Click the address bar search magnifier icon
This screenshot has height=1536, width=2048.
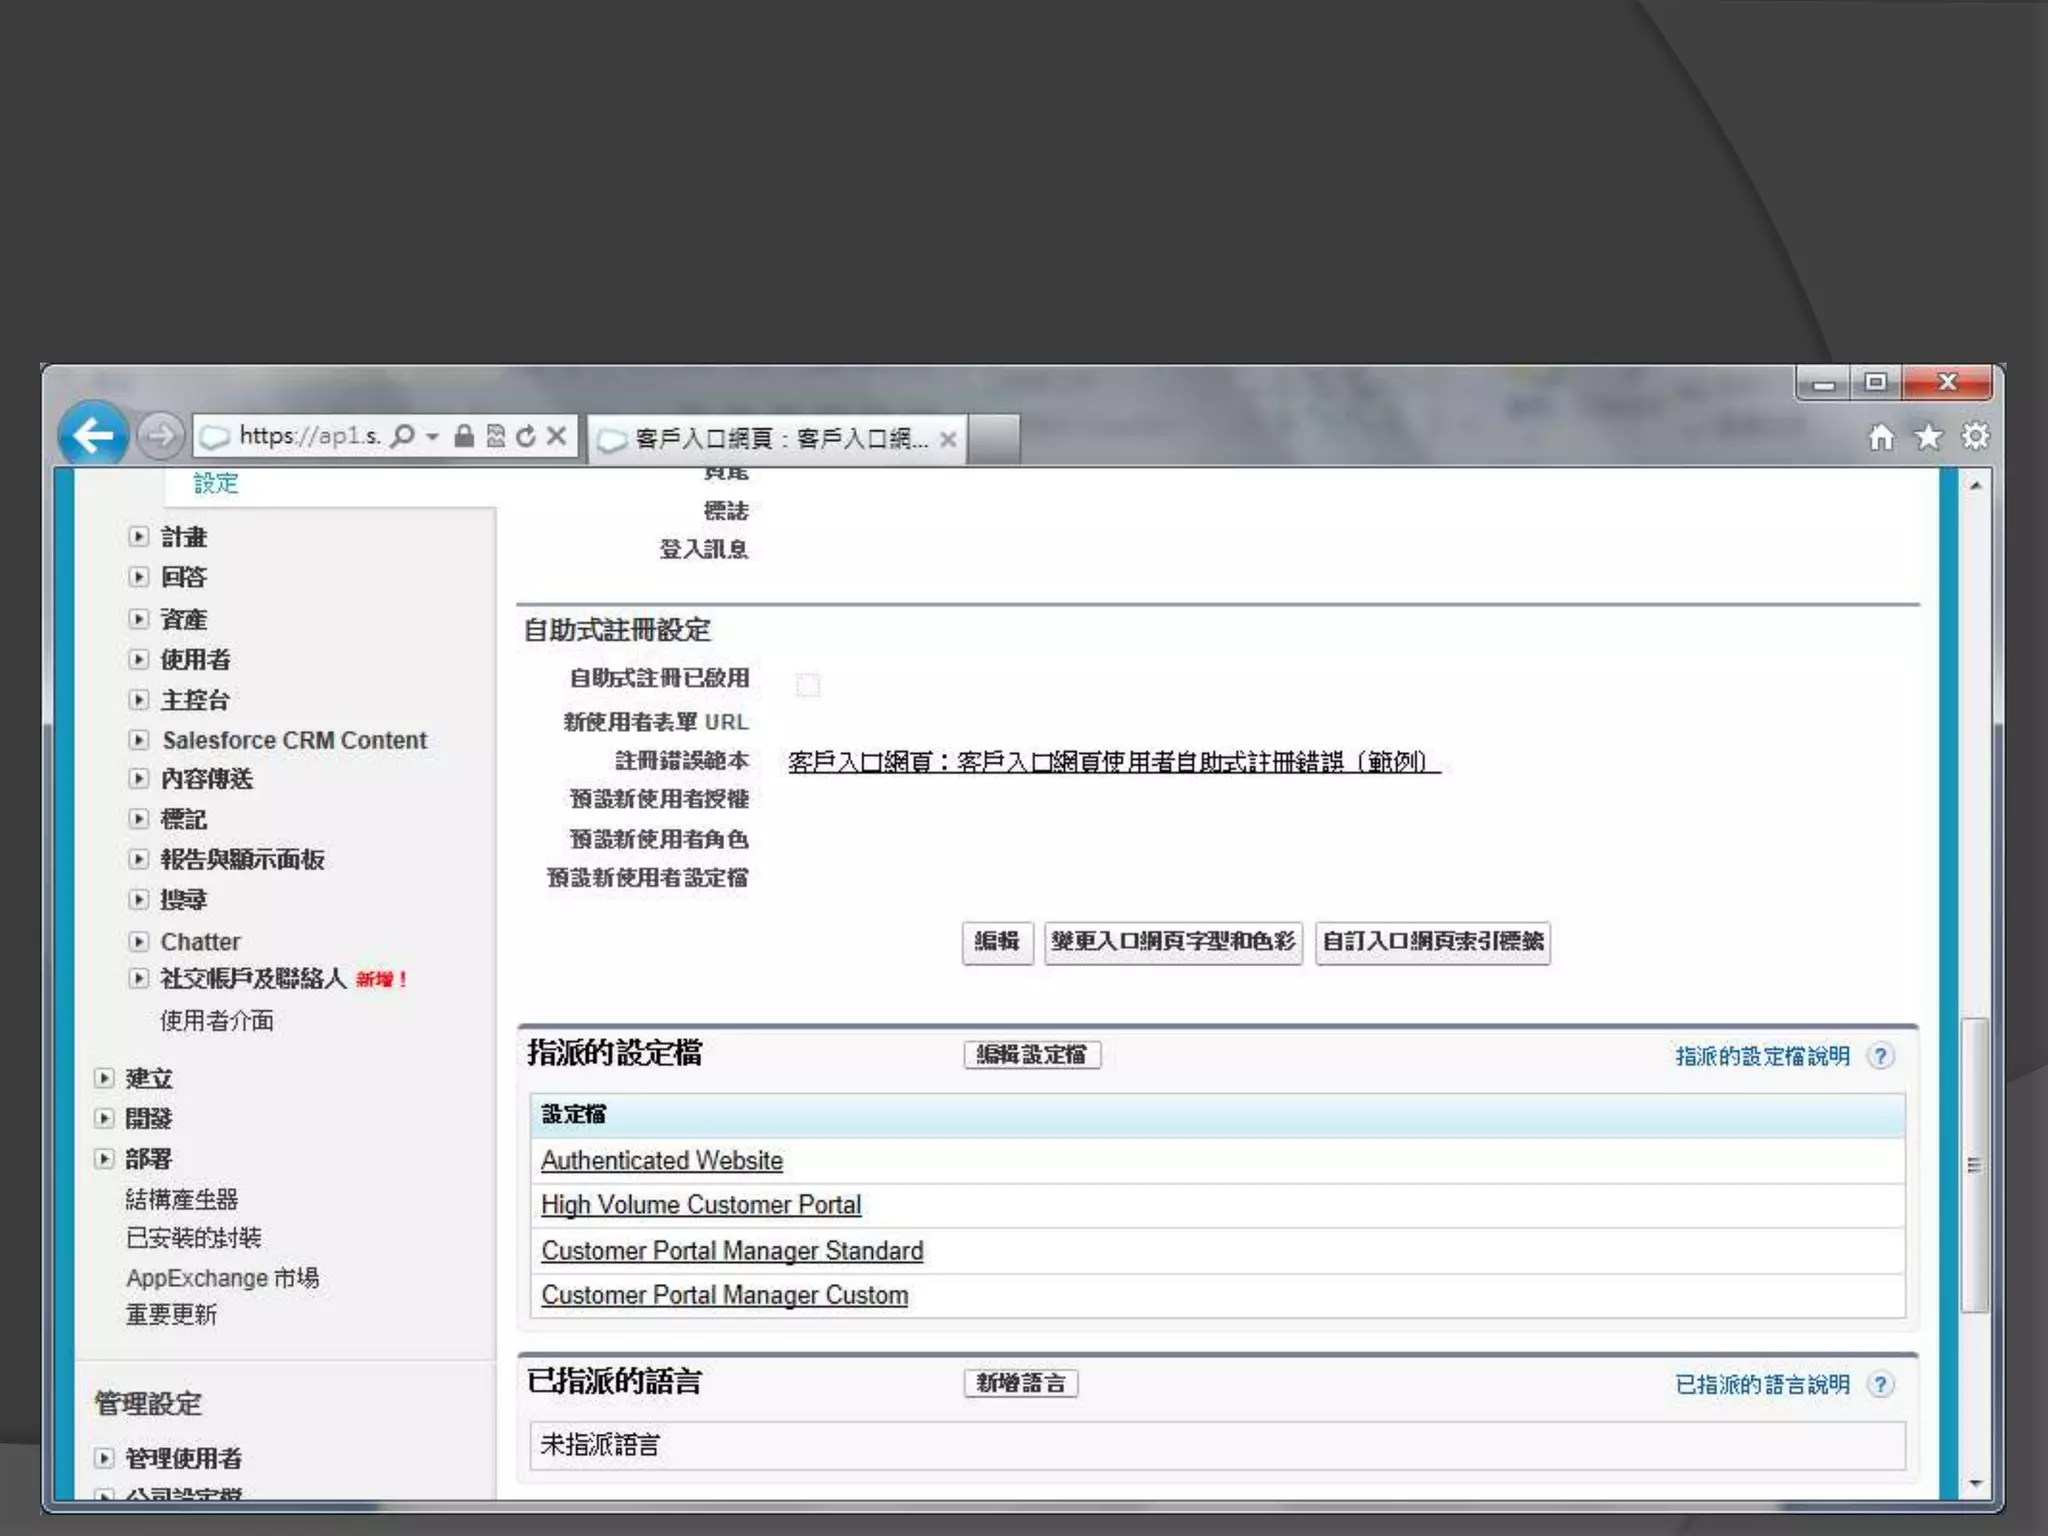pos(402,436)
